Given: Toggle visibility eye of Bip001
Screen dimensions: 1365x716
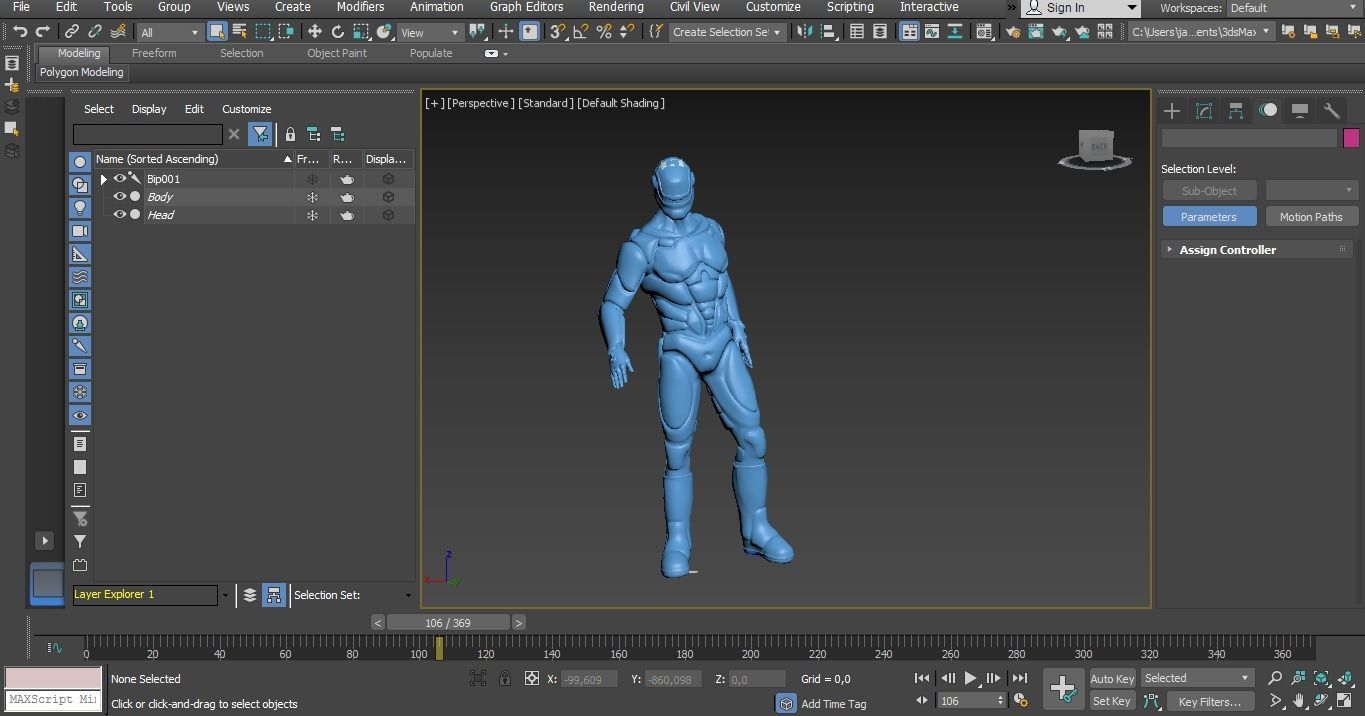Looking at the screenshot, I should click(120, 179).
